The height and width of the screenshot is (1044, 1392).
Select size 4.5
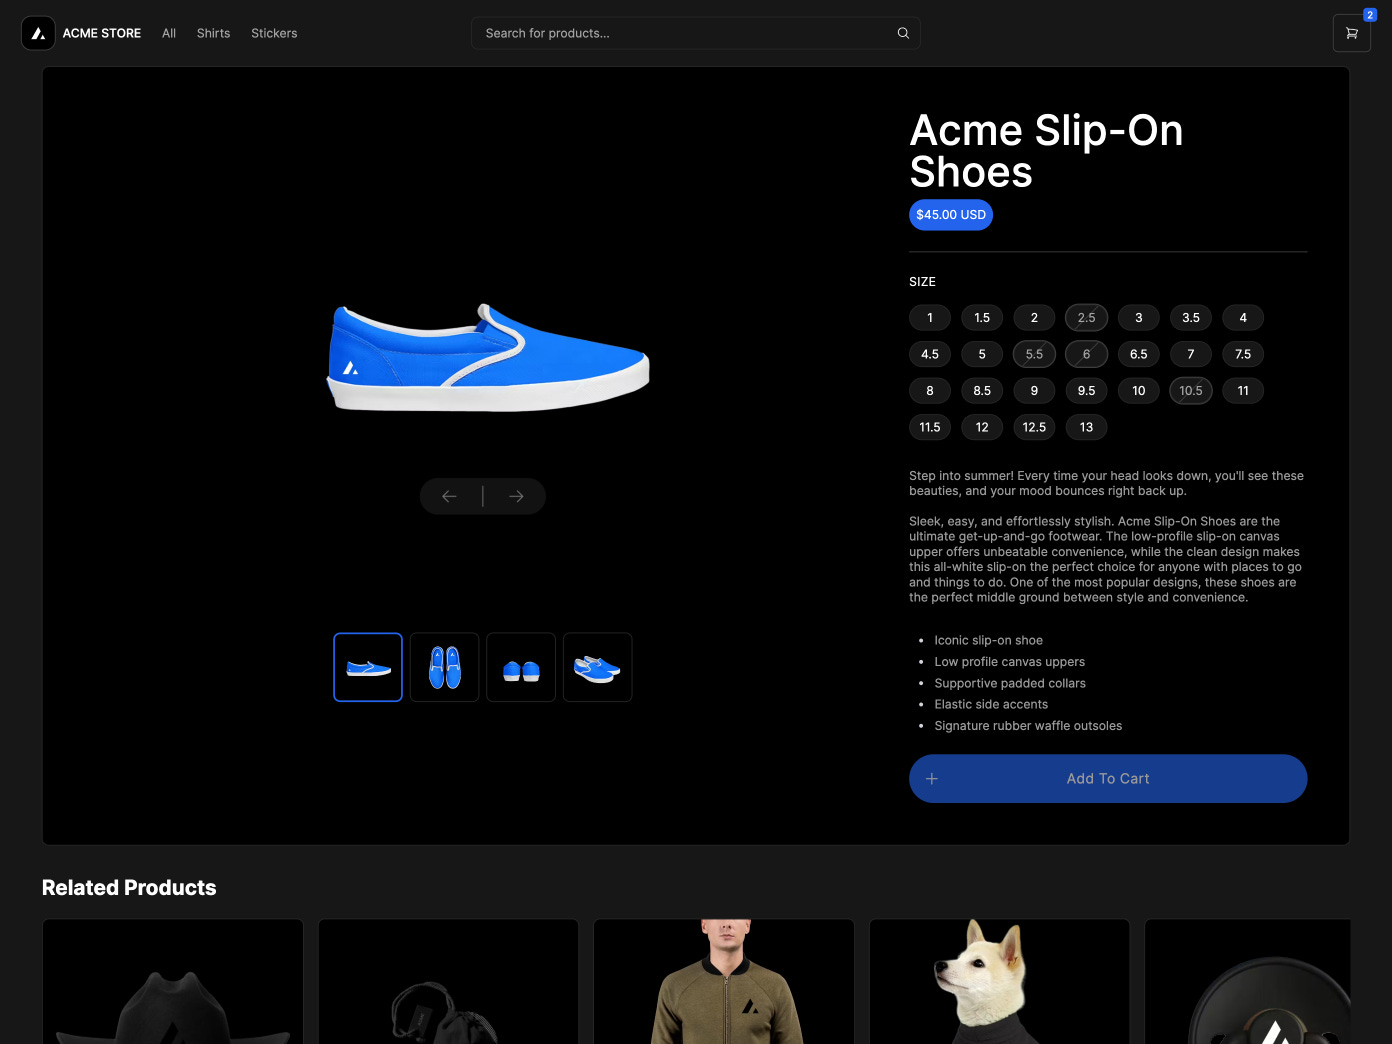pos(930,354)
